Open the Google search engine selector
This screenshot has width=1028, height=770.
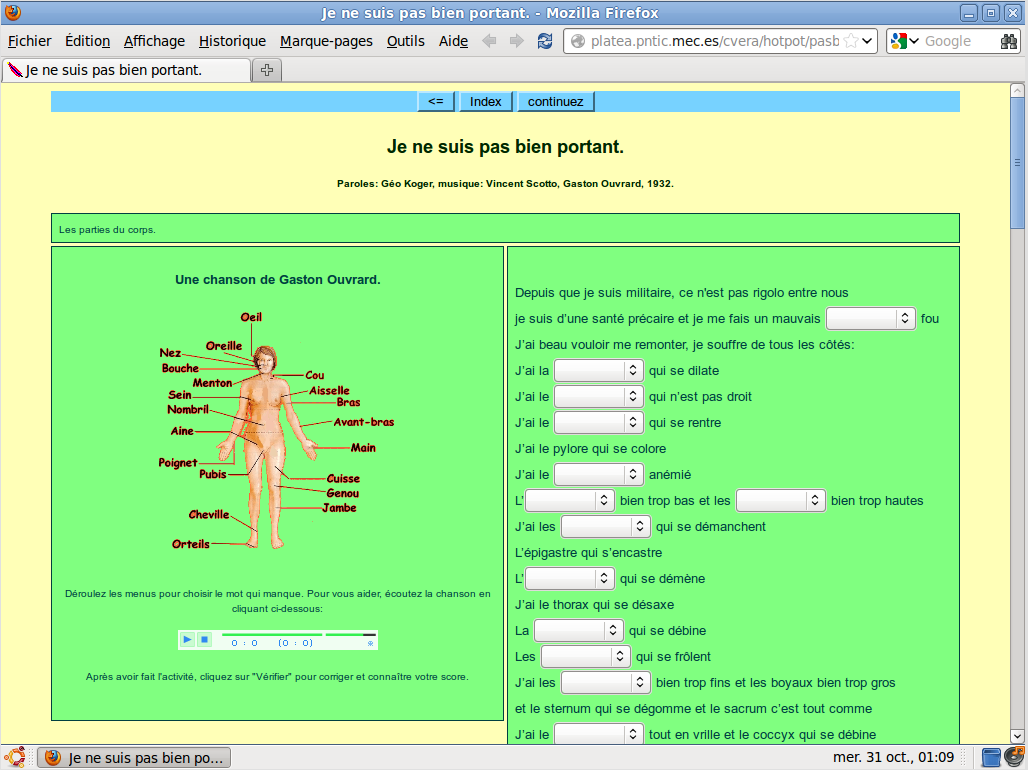[x=904, y=41]
